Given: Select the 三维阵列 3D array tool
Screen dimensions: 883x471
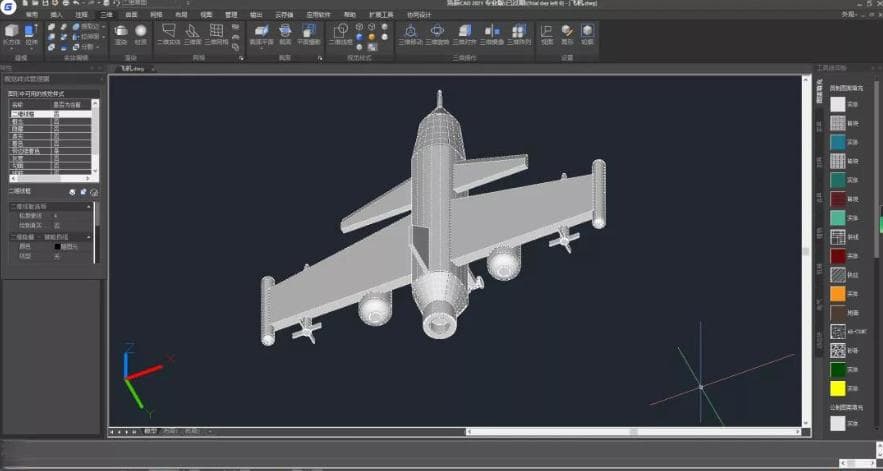Looking at the screenshot, I should coord(519,34).
